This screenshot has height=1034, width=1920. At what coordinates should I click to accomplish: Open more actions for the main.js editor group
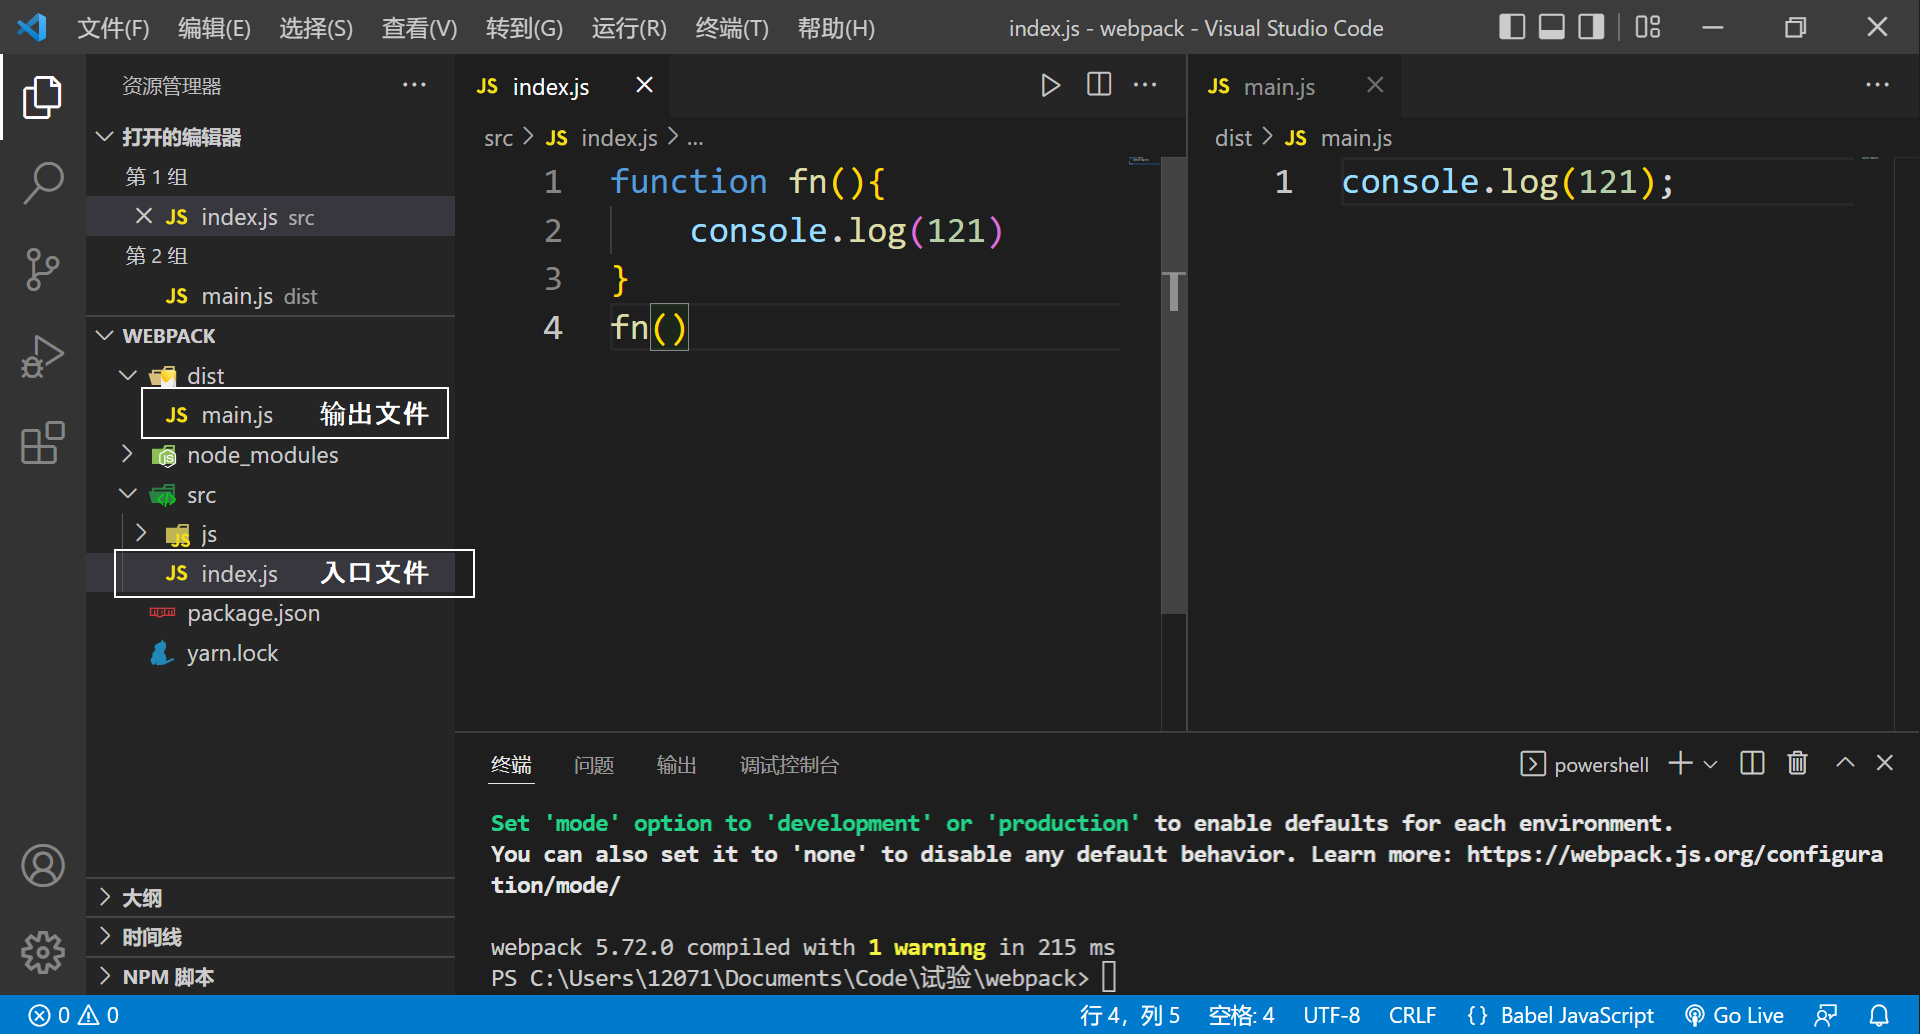click(1877, 86)
